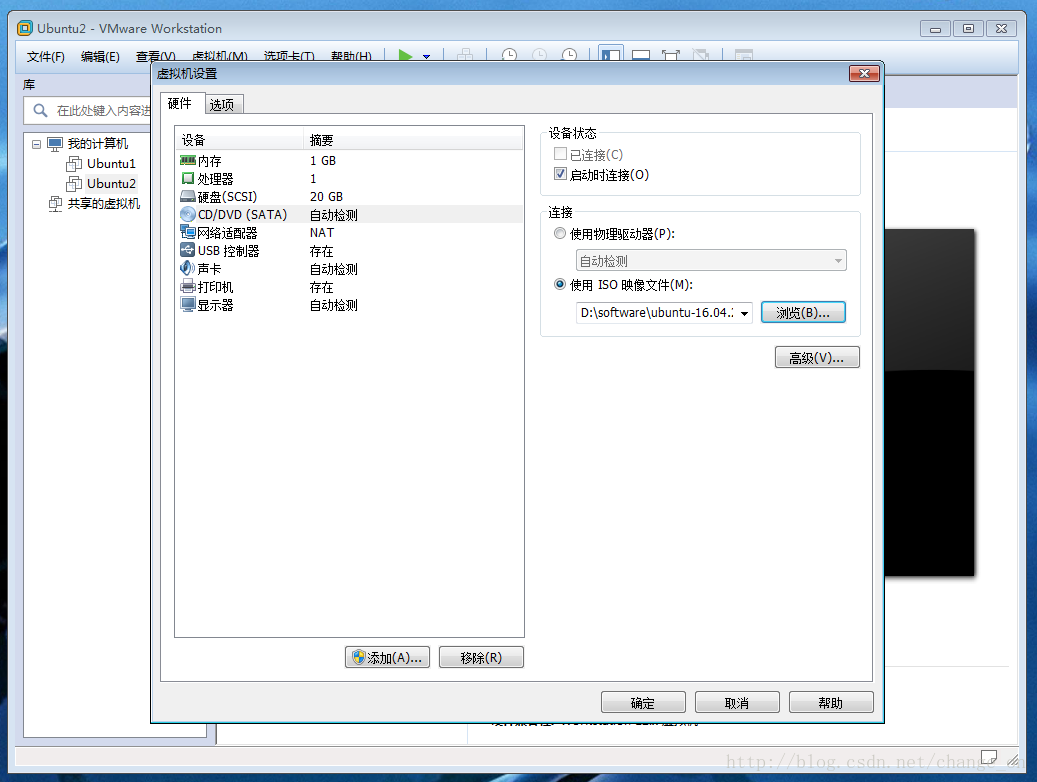Viewport: 1037px width, 782px height.
Task: Open the 虚拟机(M) menu
Action: point(220,57)
